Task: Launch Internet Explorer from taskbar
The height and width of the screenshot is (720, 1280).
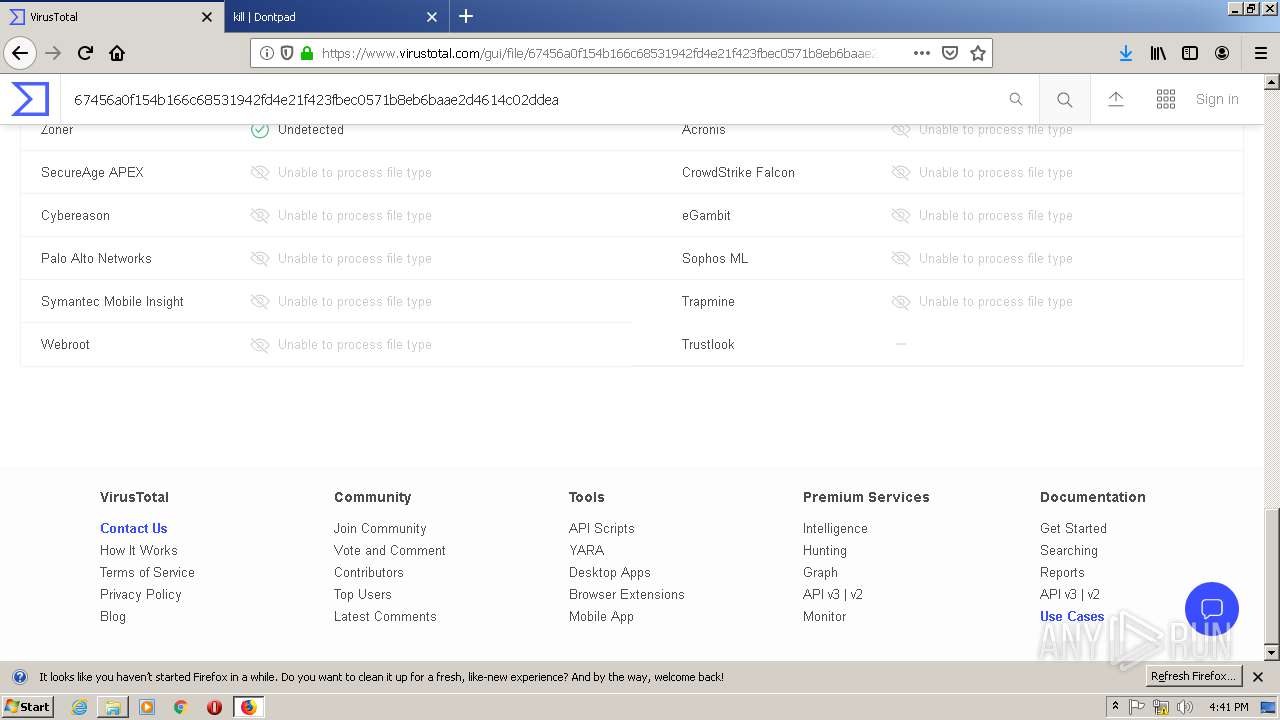Action: [x=79, y=707]
